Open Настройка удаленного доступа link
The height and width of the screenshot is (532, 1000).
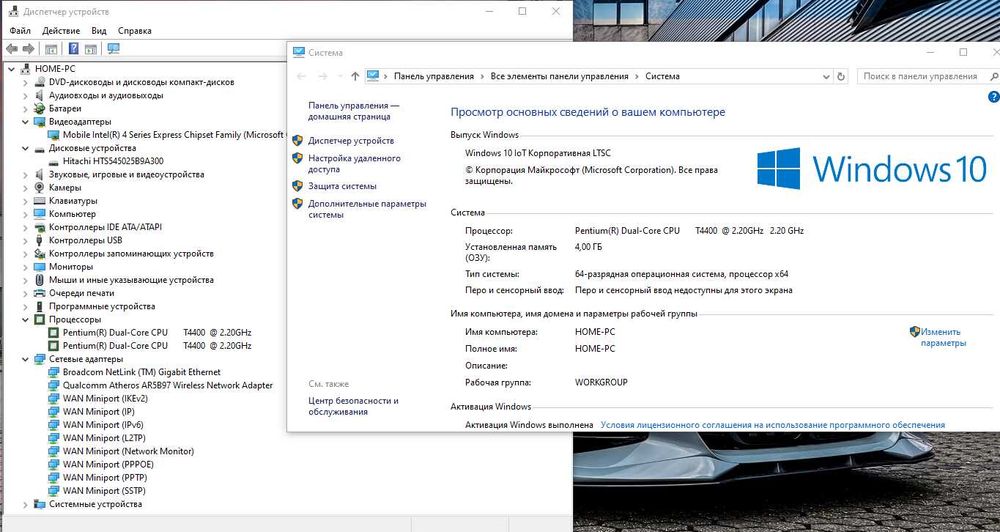click(x=354, y=163)
